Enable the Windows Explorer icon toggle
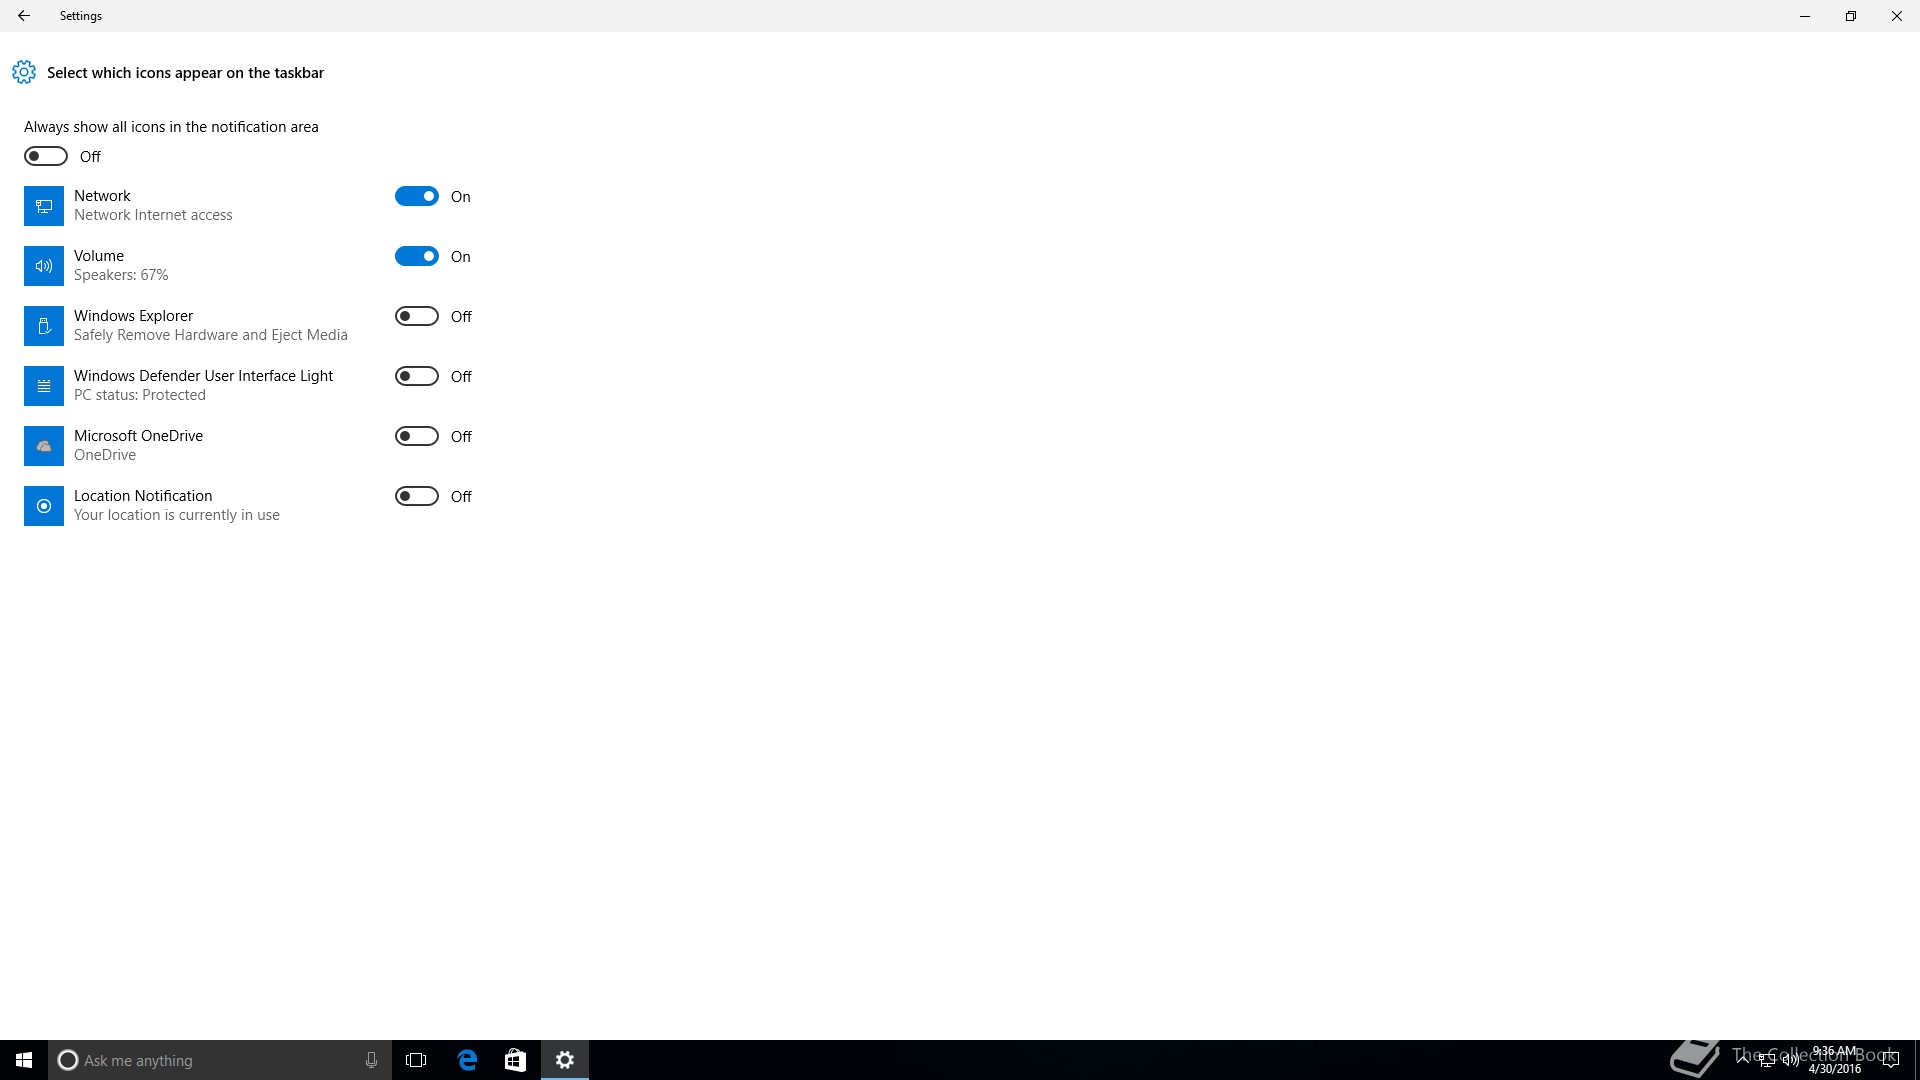 417,316
